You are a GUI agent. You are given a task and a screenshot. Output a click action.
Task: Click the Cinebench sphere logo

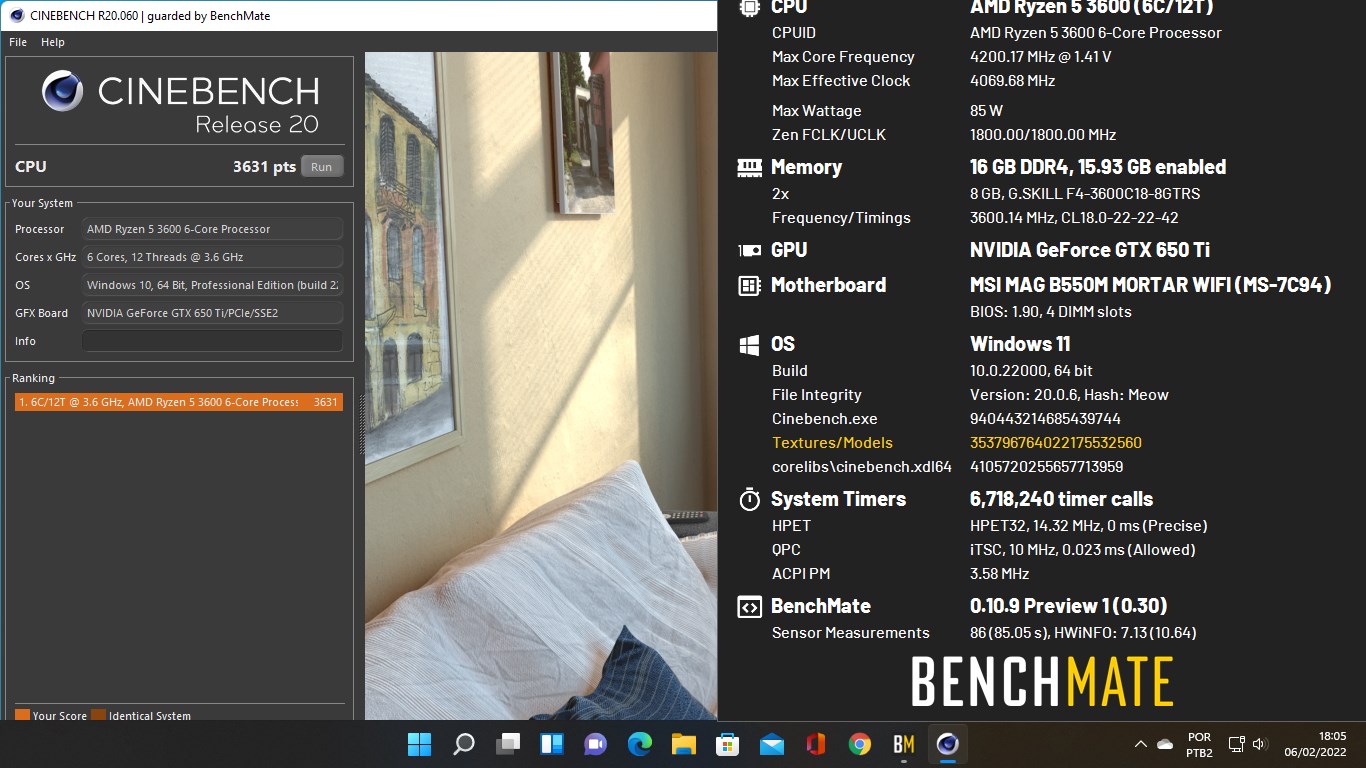(x=63, y=91)
